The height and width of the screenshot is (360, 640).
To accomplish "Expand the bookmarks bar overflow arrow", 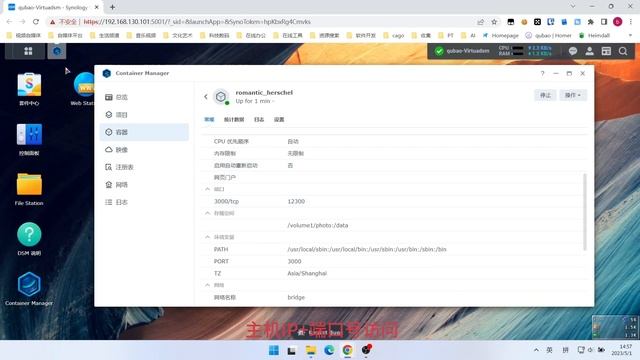I will click(x=631, y=36).
